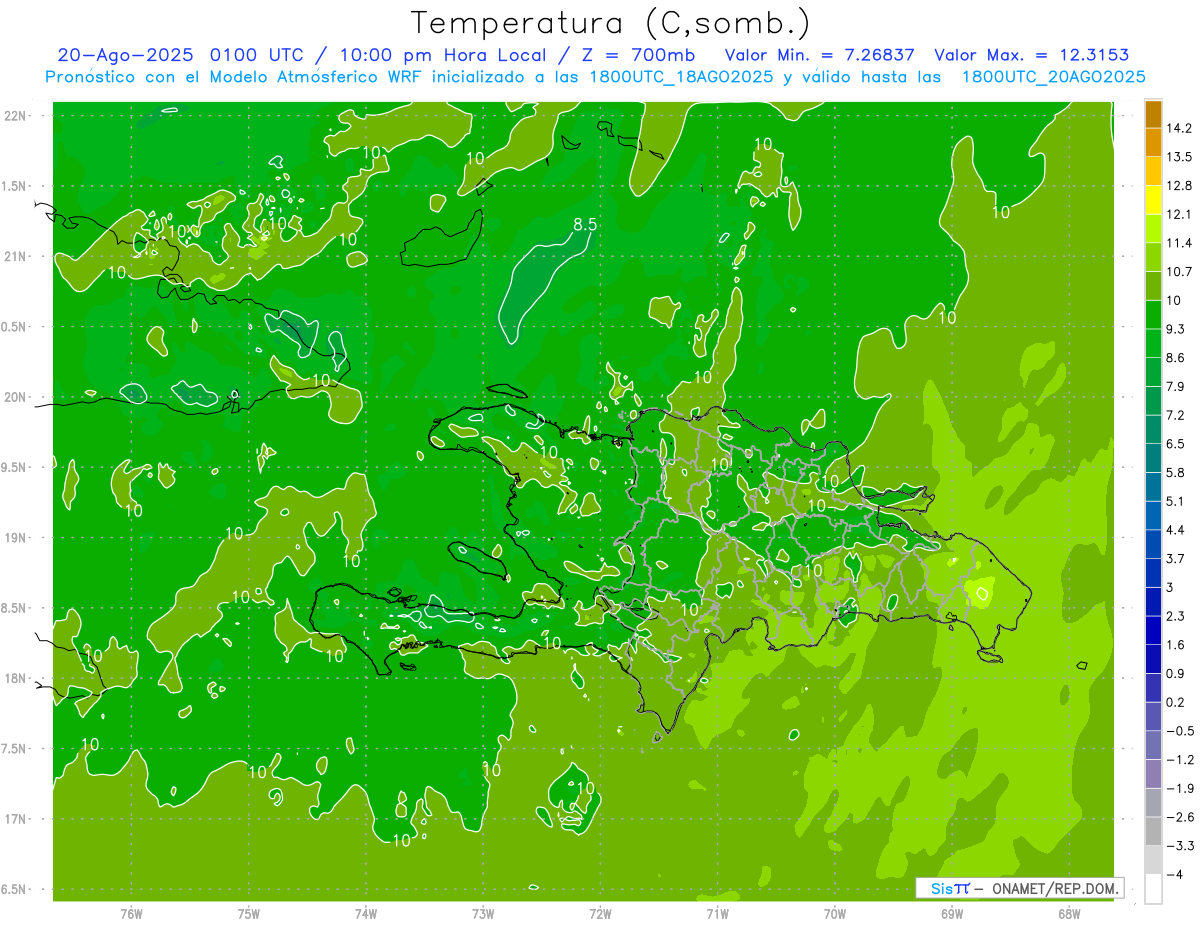This screenshot has width=1200, height=927.
Task: Click 'Valor Max. = 12.3153' text
Action: point(1031,55)
